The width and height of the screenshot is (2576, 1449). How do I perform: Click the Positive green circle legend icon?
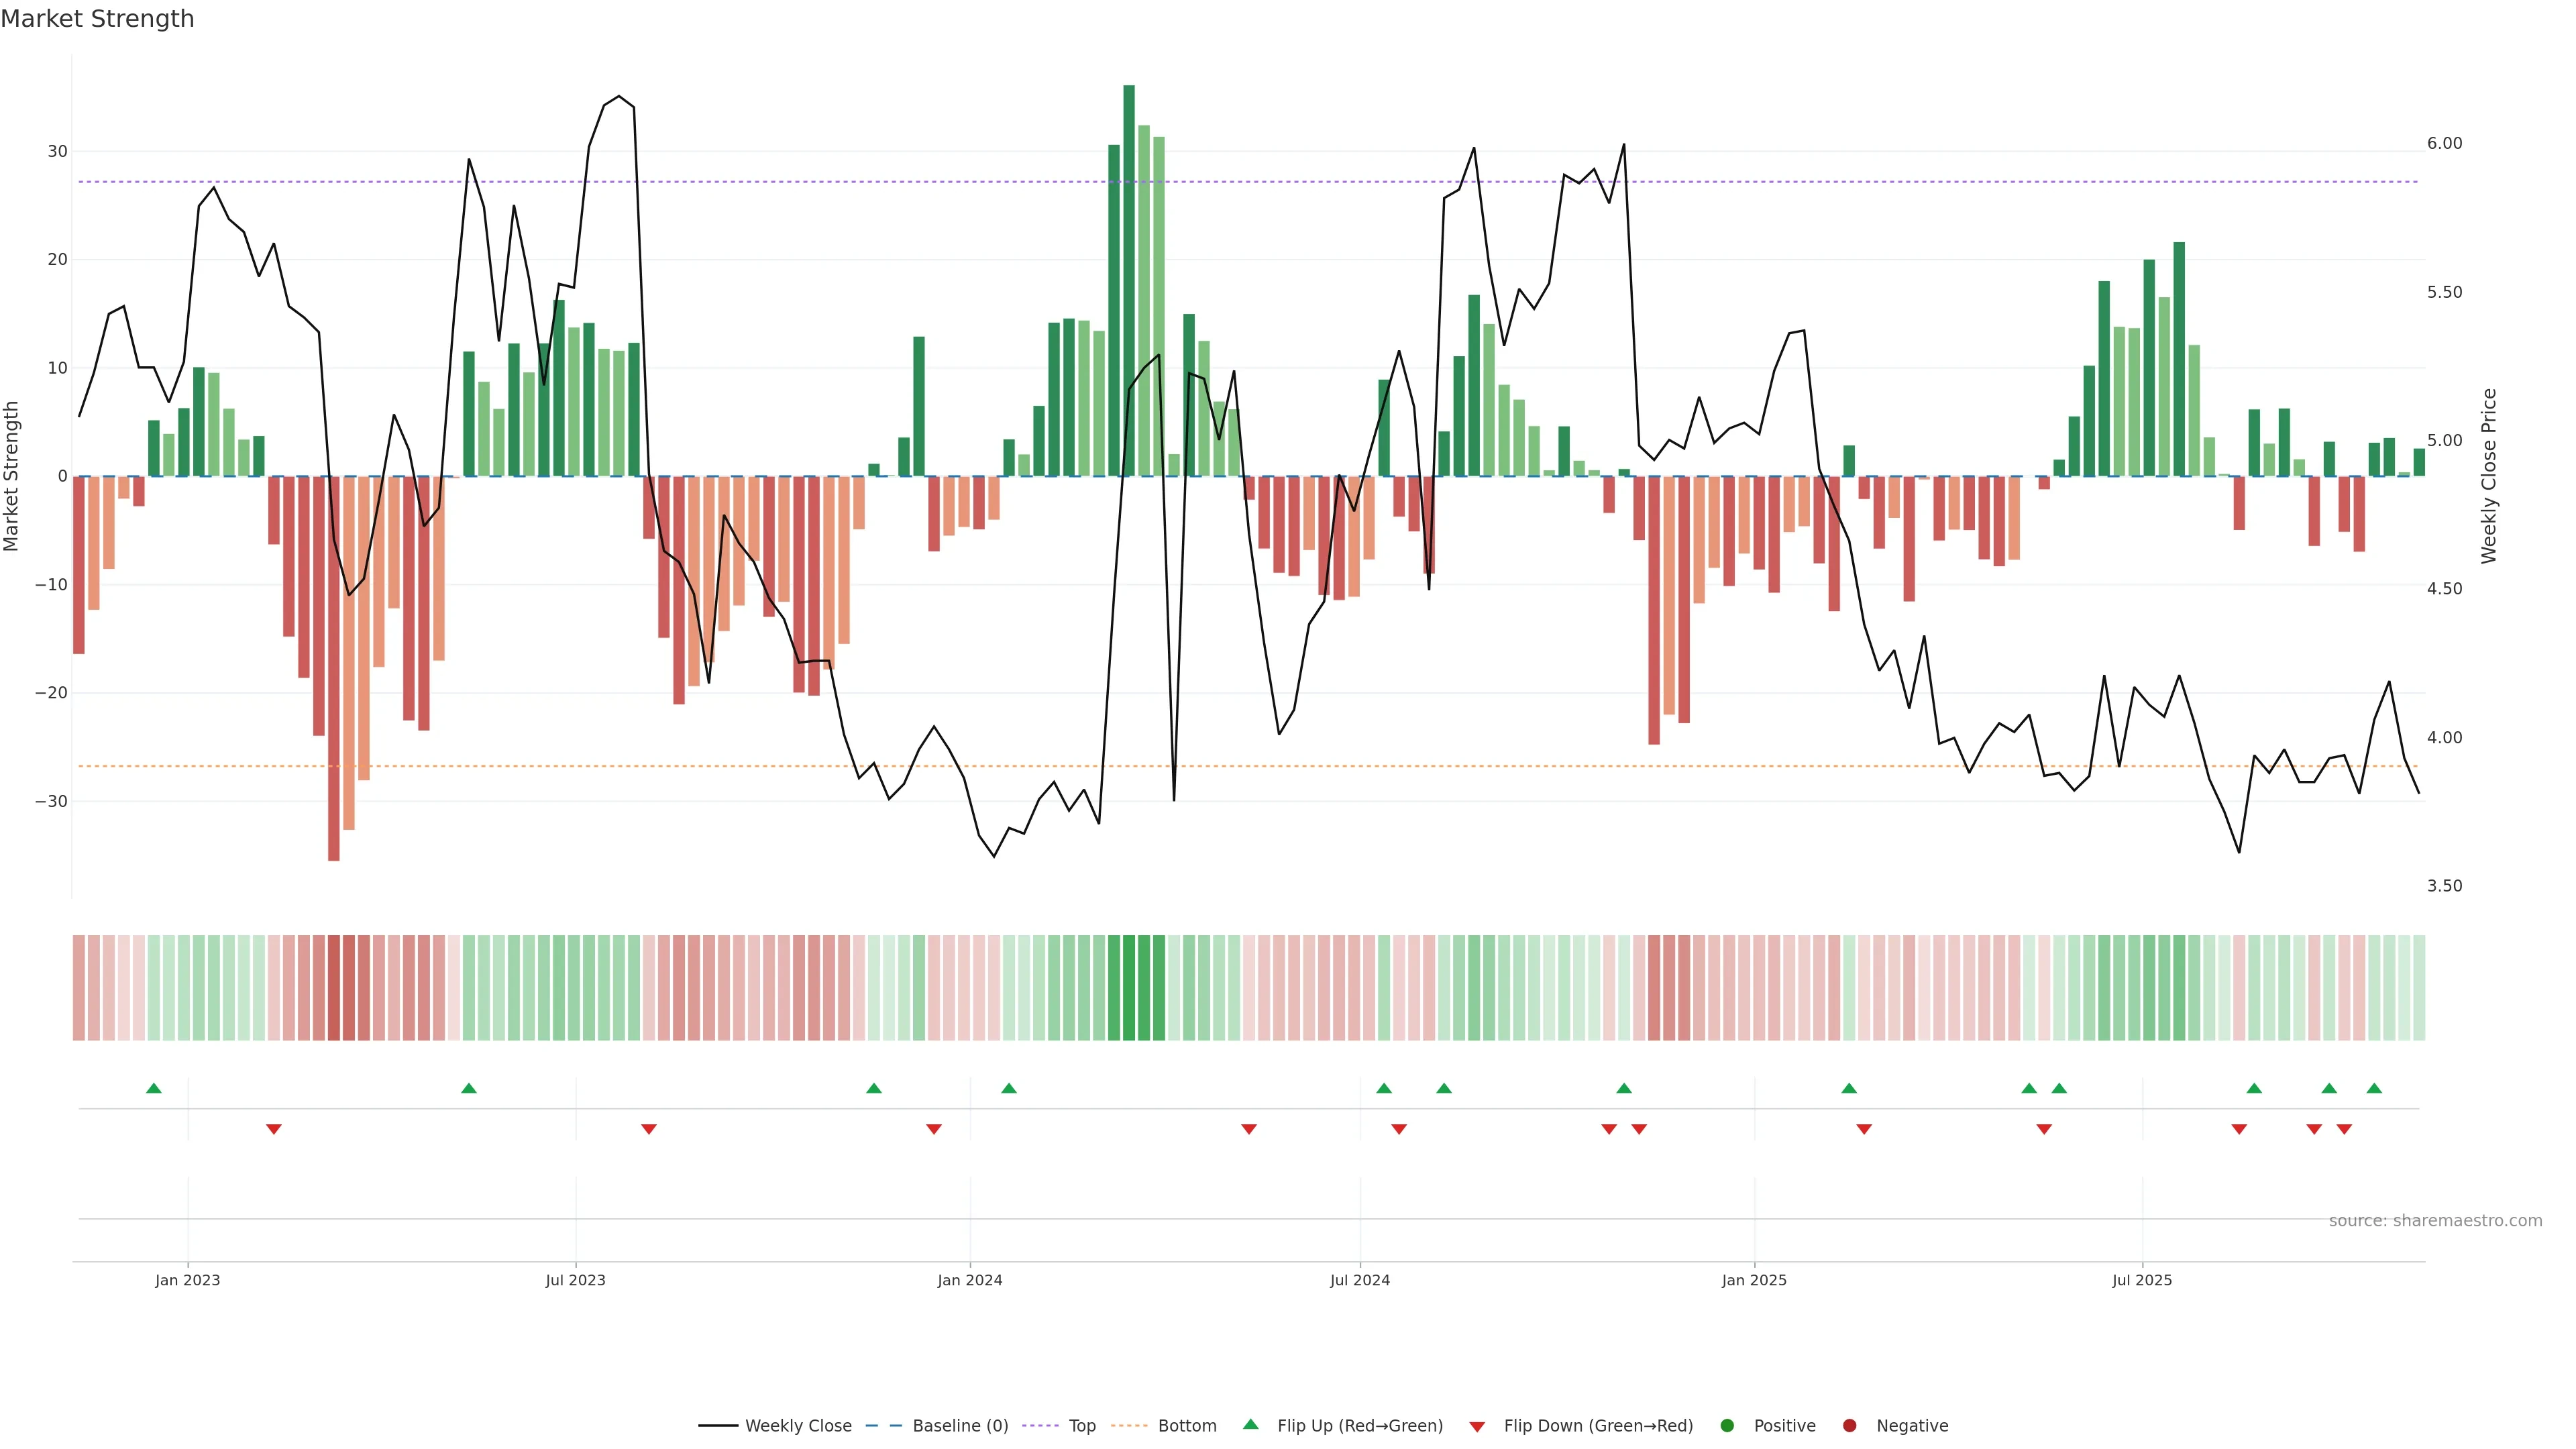tap(1727, 1425)
